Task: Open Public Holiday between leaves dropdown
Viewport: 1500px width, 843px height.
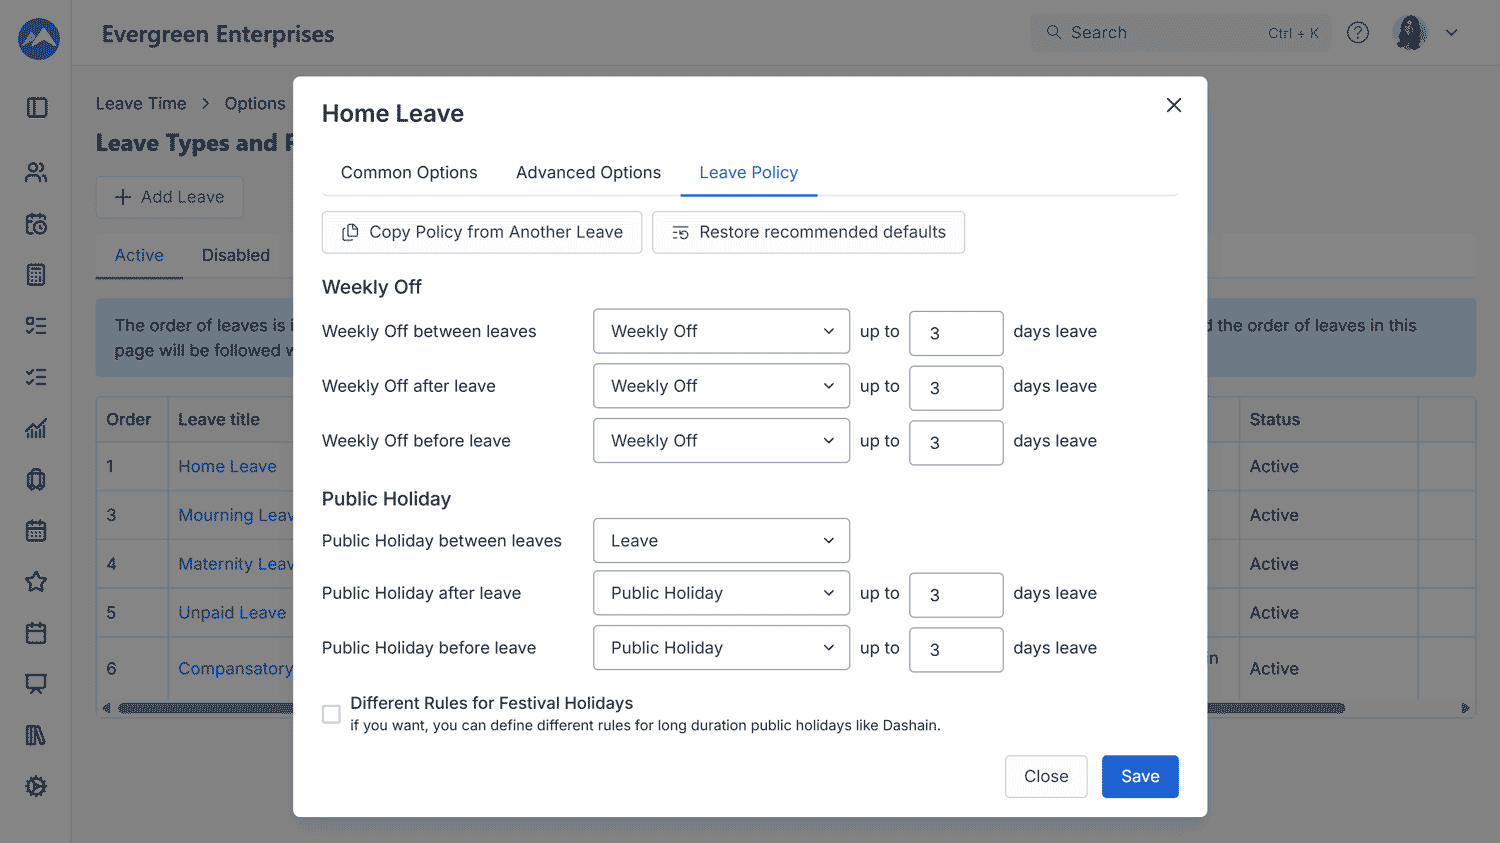Action: pyautogui.click(x=721, y=541)
